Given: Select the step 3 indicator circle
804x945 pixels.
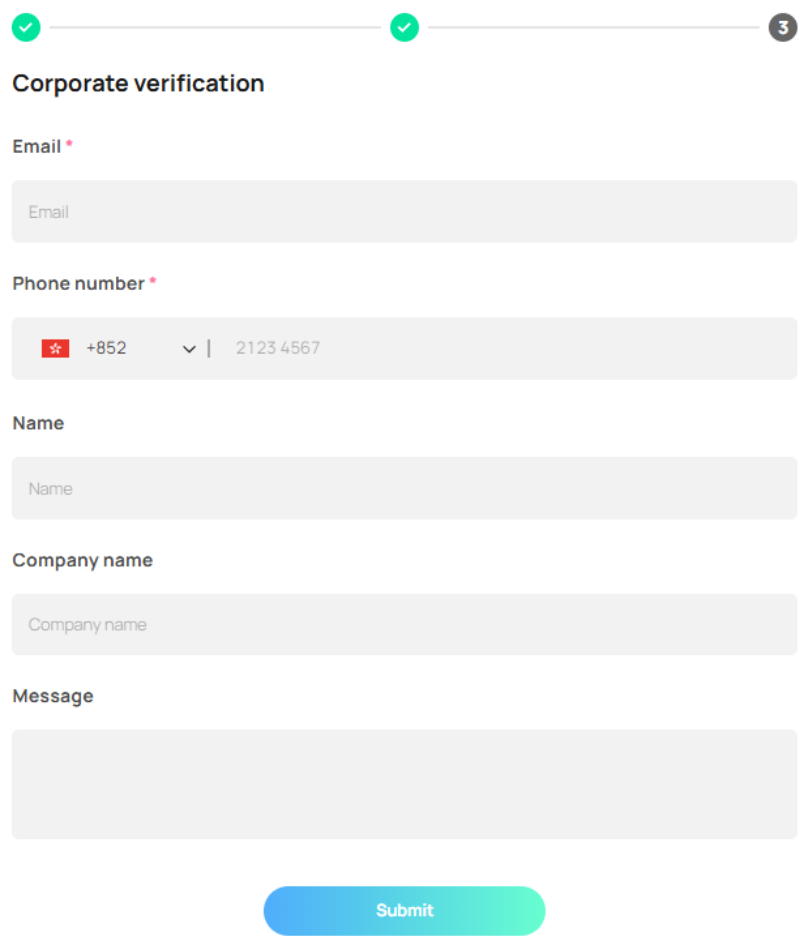Looking at the screenshot, I should point(782,28).
